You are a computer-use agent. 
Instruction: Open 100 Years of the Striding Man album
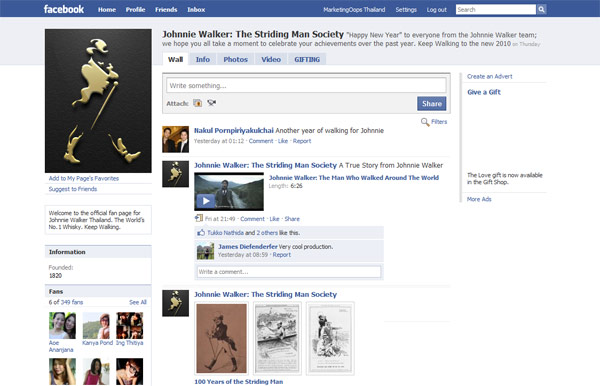pyautogui.click(x=238, y=381)
